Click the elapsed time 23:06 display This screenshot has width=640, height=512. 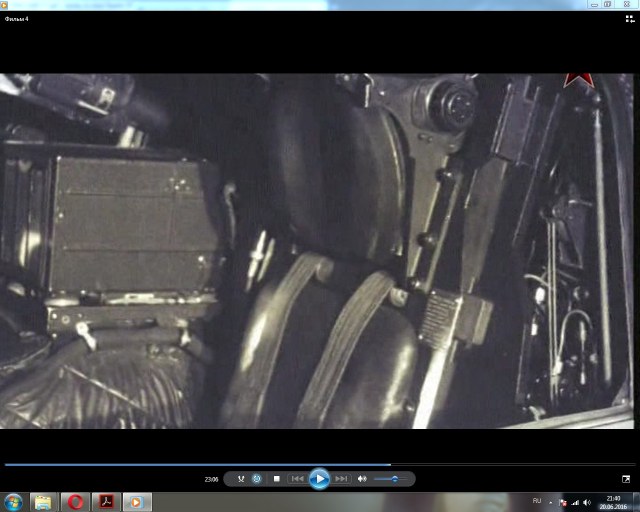(211, 479)
